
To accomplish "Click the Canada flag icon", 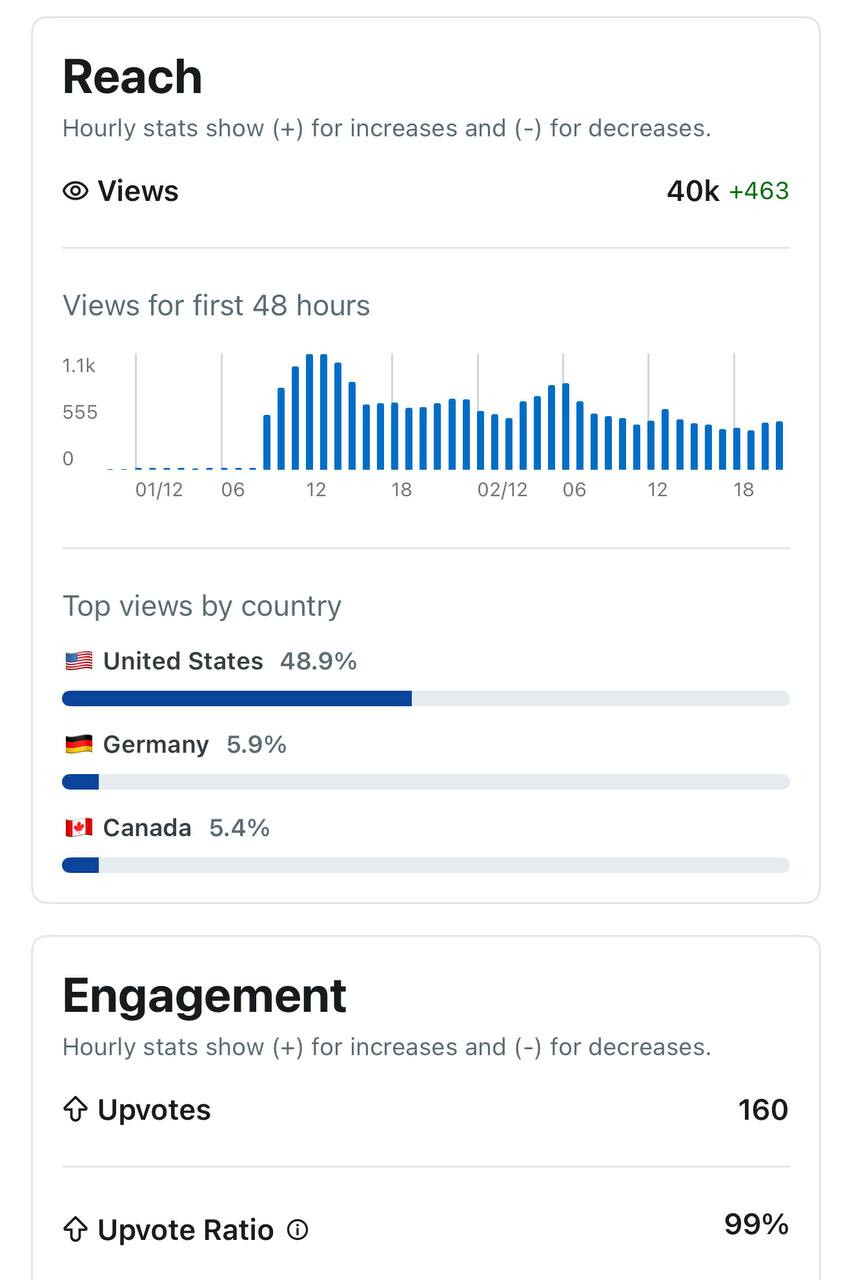I will click(79, 828).
